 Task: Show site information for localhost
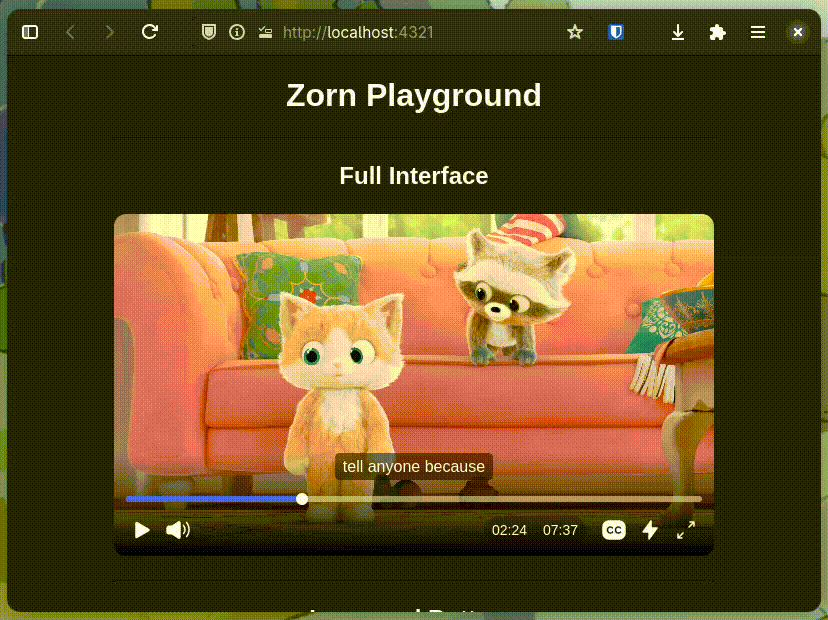pos(237,32)
